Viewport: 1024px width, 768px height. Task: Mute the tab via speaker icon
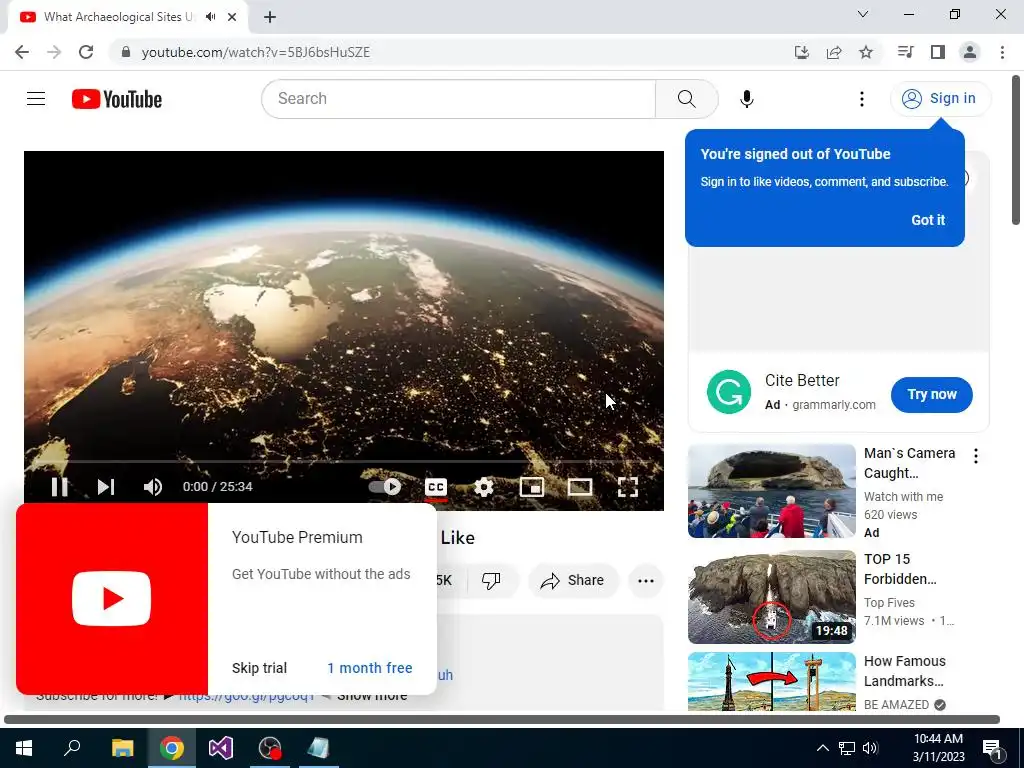[210, 17]
